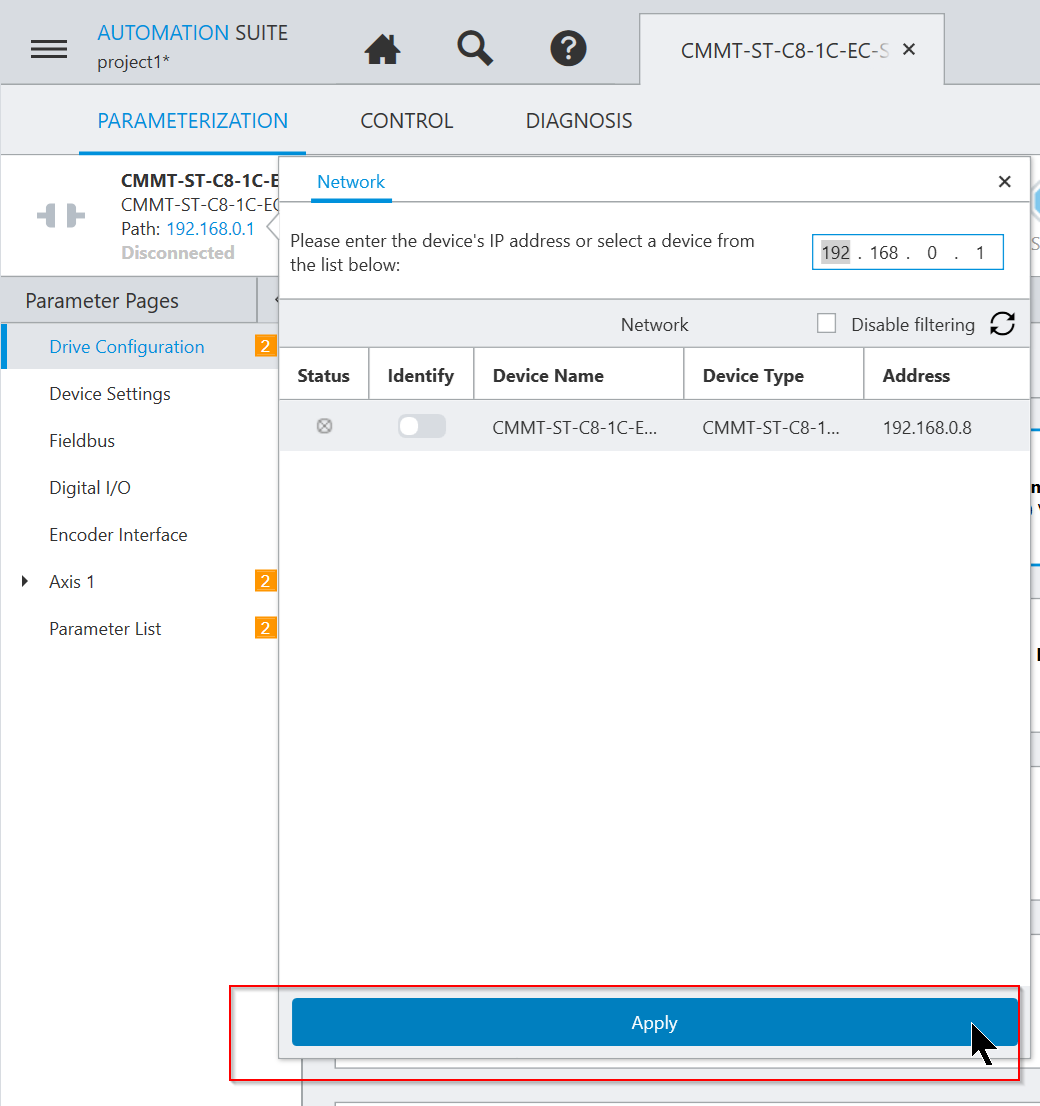Open the path link 192.168.0.1
The width and height of the screenshot is (1040, 1106).
pos(210,229)
